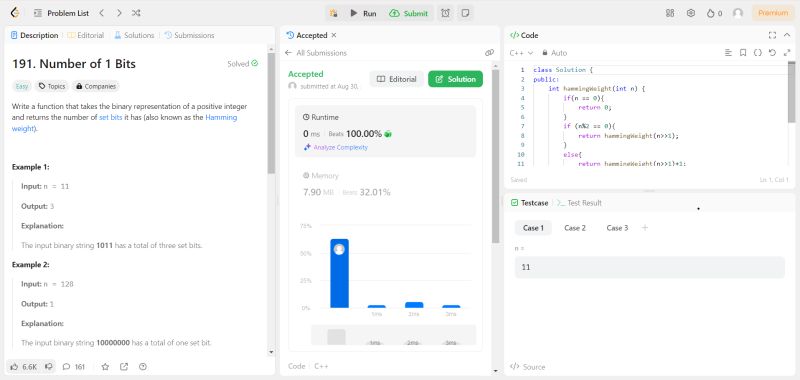Viewport: 800px width, 380px height.
Task: Dislike the problem with thumbs down
Action: tap(49, 366)
